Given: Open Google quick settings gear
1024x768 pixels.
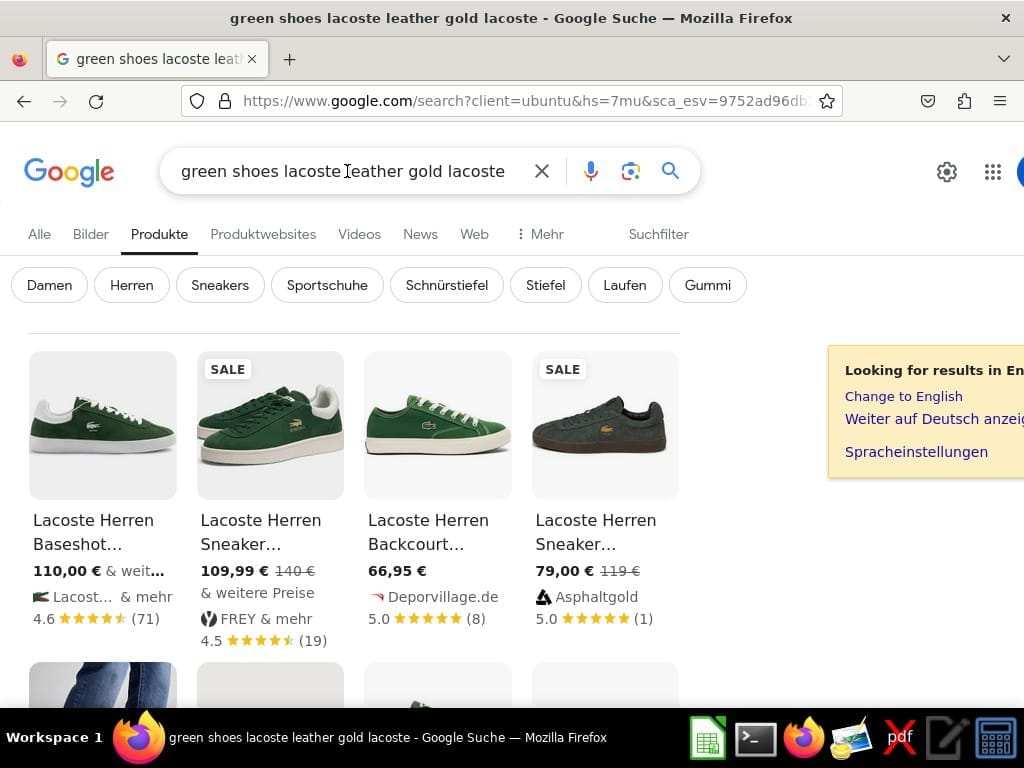Looking at the screenshot, I should (x=946, y=172).
